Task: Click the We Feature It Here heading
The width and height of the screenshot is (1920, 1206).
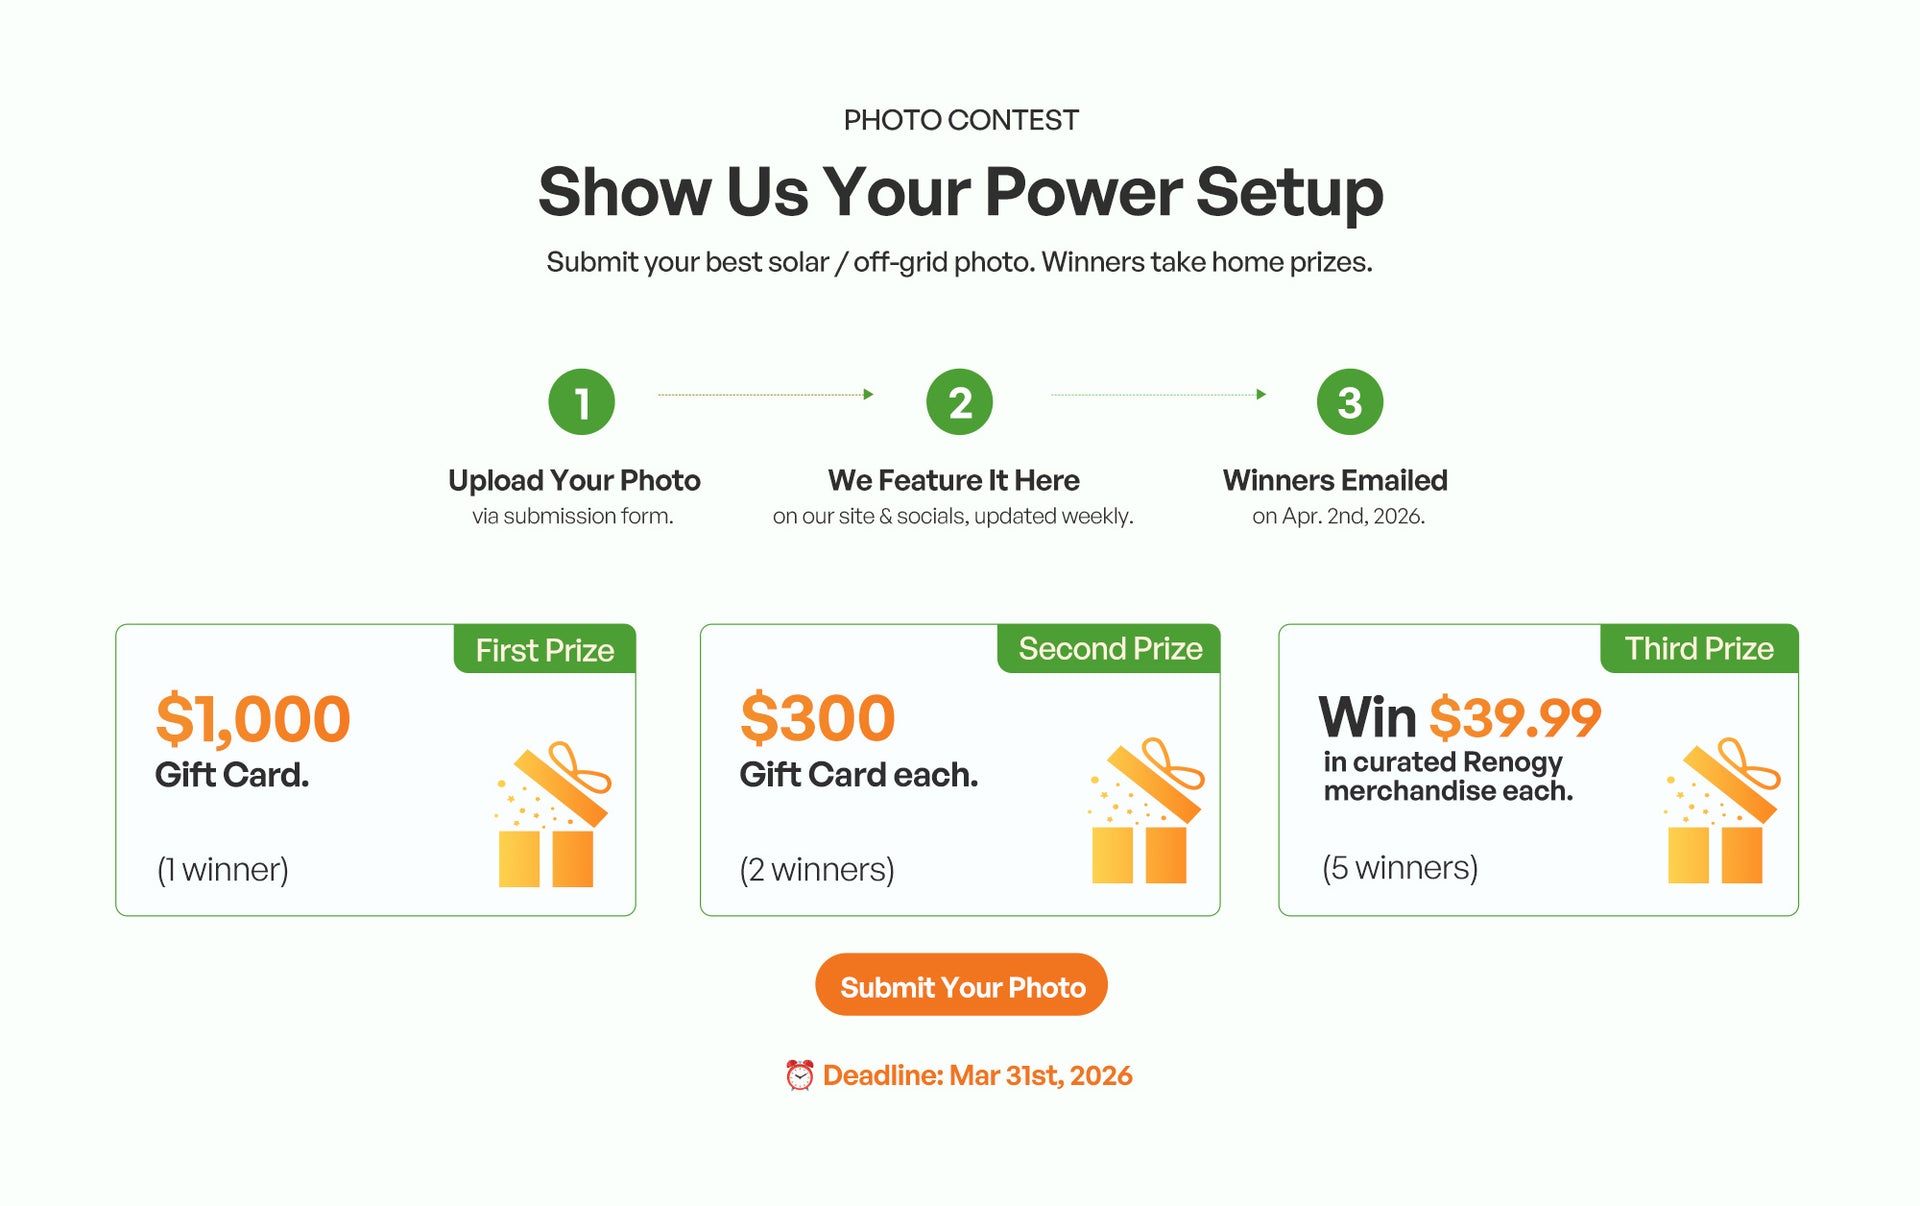Action: (953, 480)
